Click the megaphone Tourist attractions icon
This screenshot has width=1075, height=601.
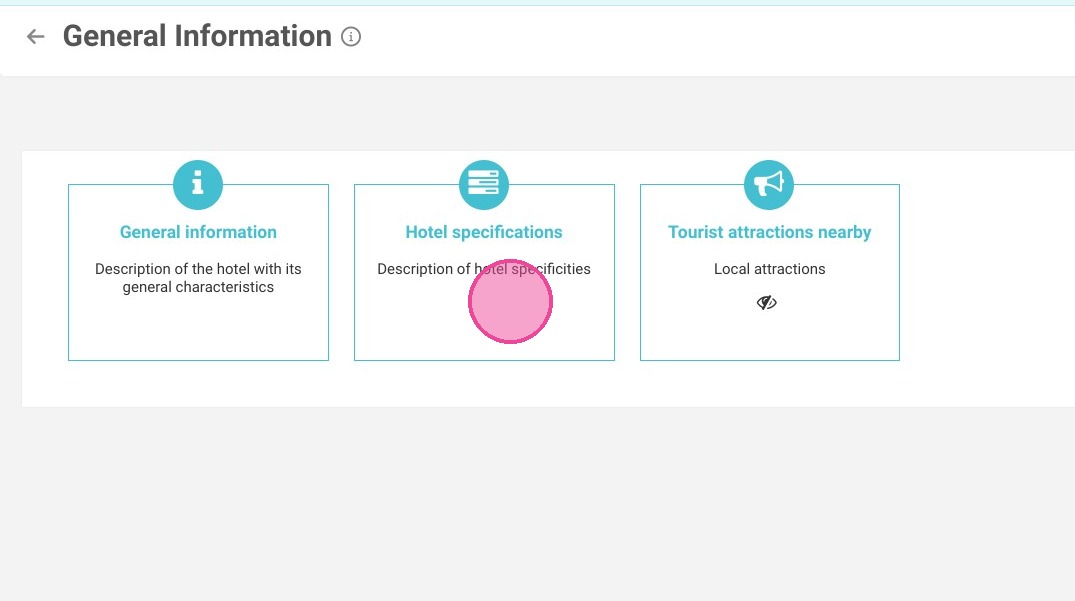coord(769,185)
